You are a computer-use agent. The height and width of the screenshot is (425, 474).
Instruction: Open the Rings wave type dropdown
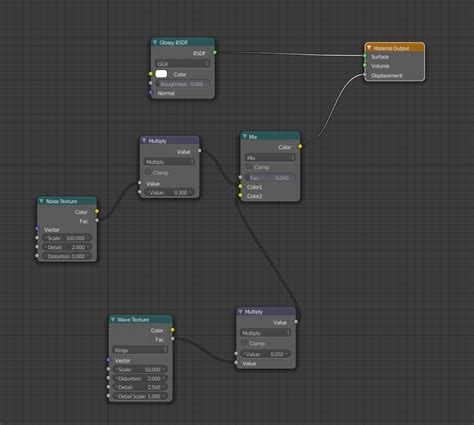(x=140, y=350)
